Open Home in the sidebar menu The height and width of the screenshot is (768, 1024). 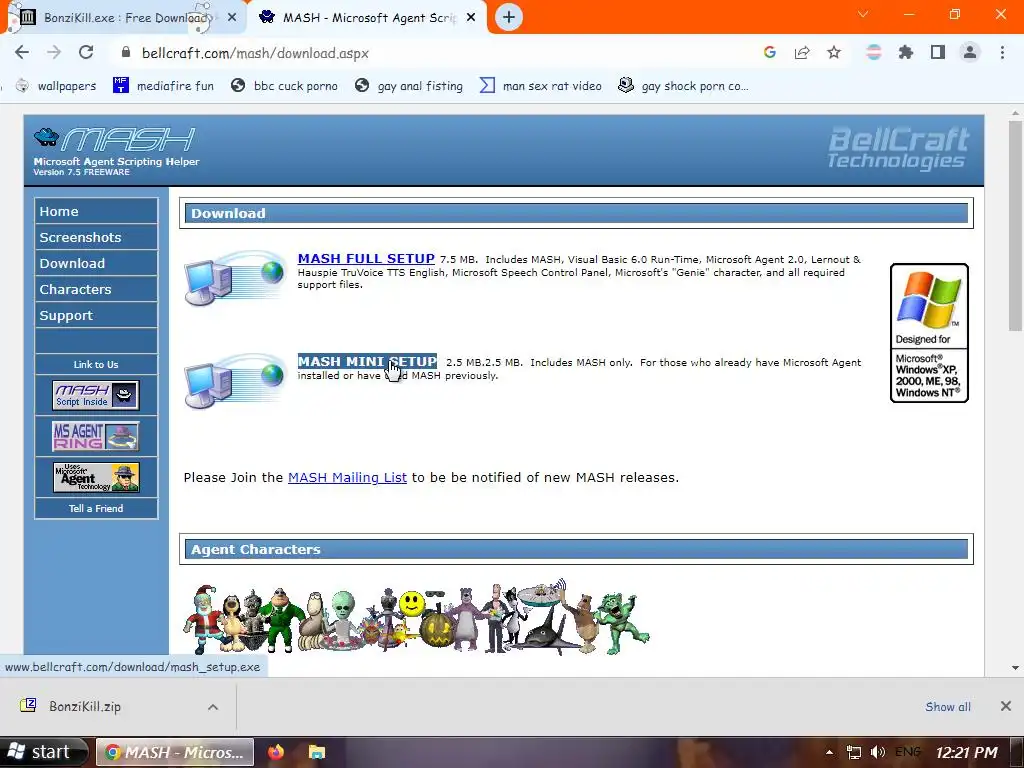pos(96,211)
